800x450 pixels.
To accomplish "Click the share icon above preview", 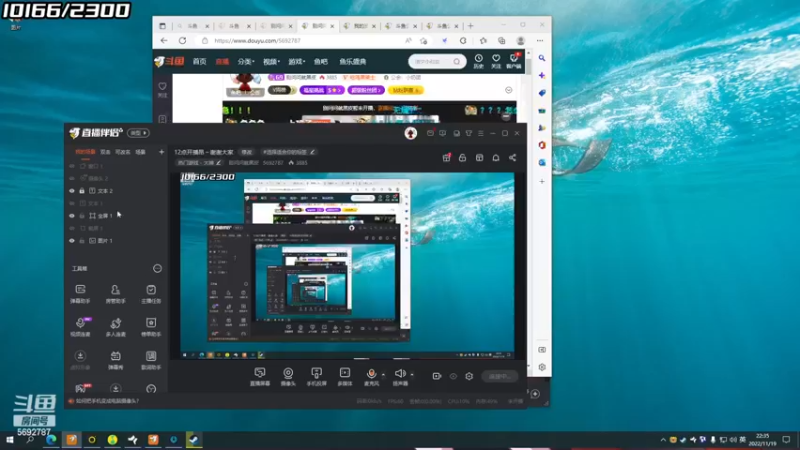I will (512, 158).
